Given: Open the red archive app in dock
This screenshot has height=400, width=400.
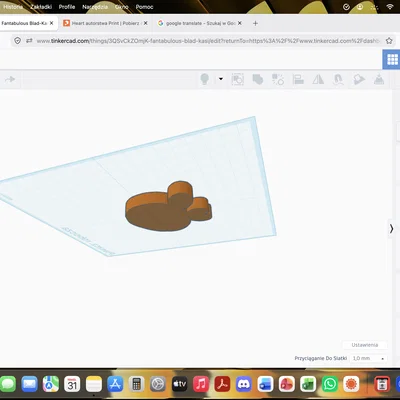Looking at the screenshot, I should [x=382, y=384].
